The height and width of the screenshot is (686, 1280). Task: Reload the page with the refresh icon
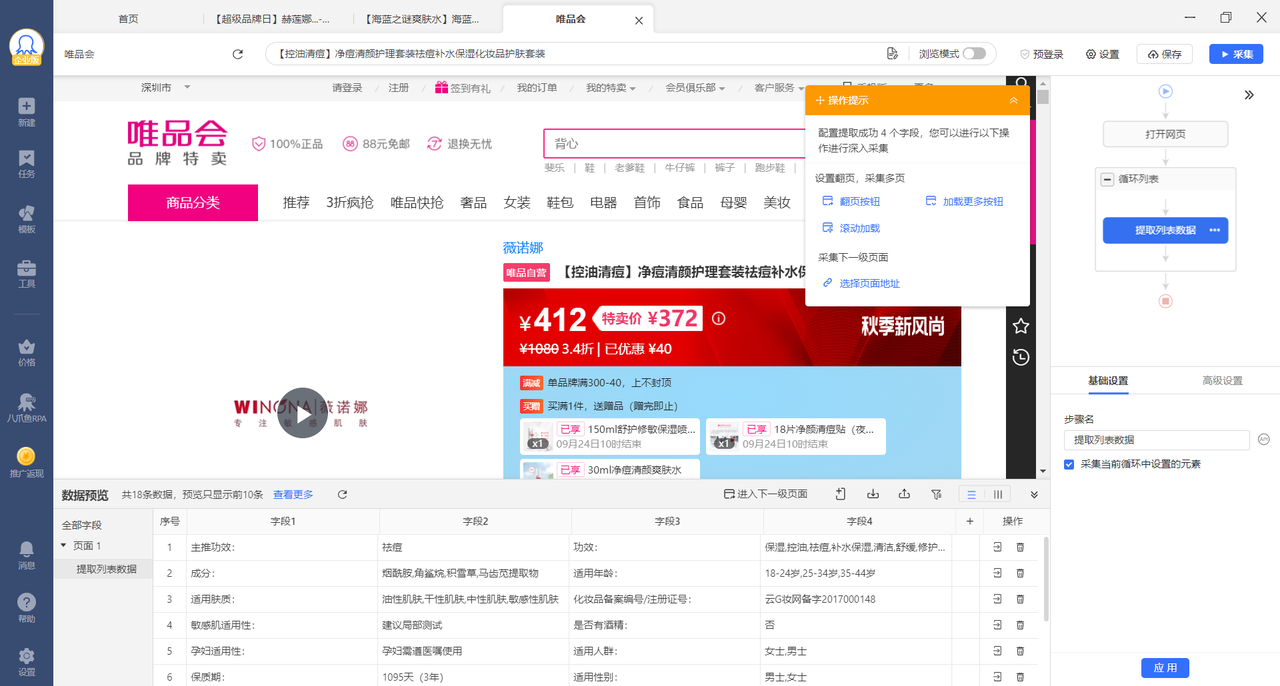[x=238, y=54]
